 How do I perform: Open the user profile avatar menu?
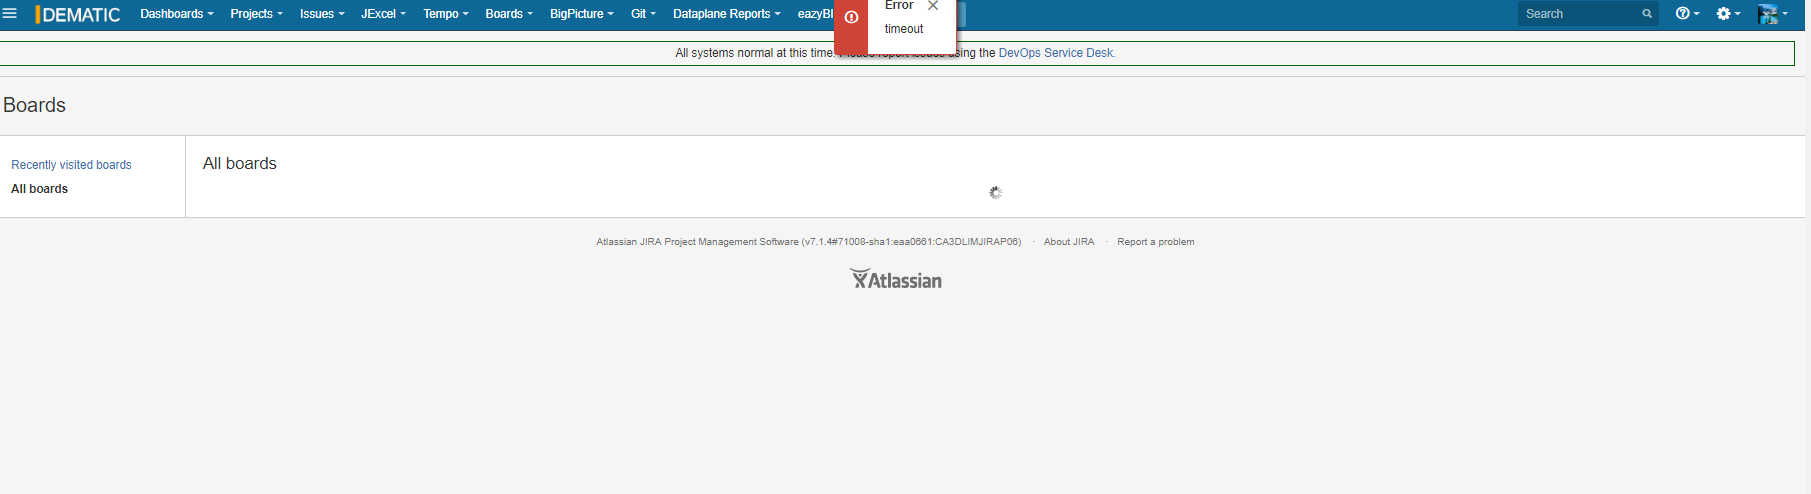(1773, 14)
